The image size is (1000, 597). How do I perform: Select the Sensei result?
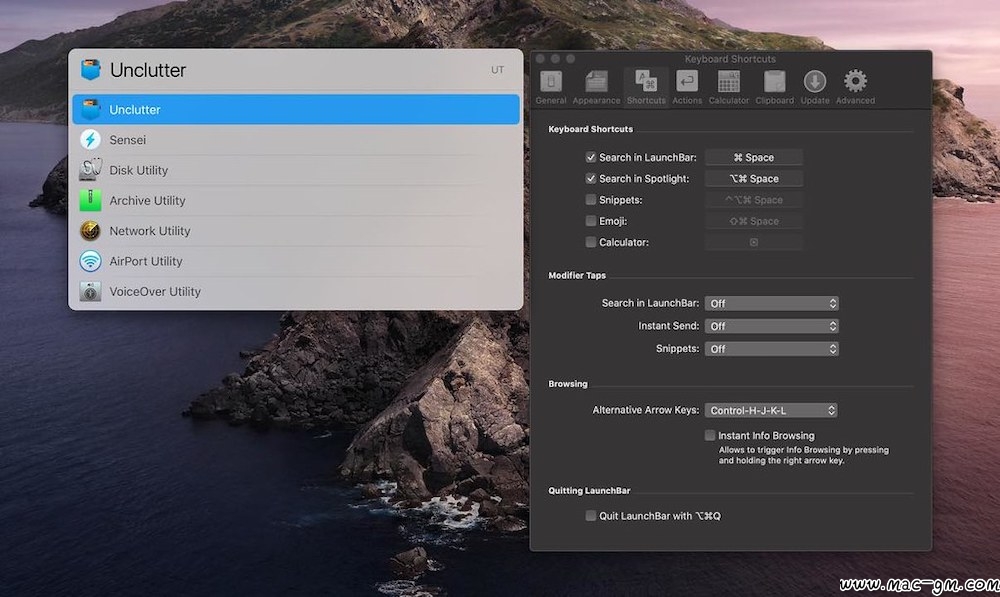[x=296, y=140]
